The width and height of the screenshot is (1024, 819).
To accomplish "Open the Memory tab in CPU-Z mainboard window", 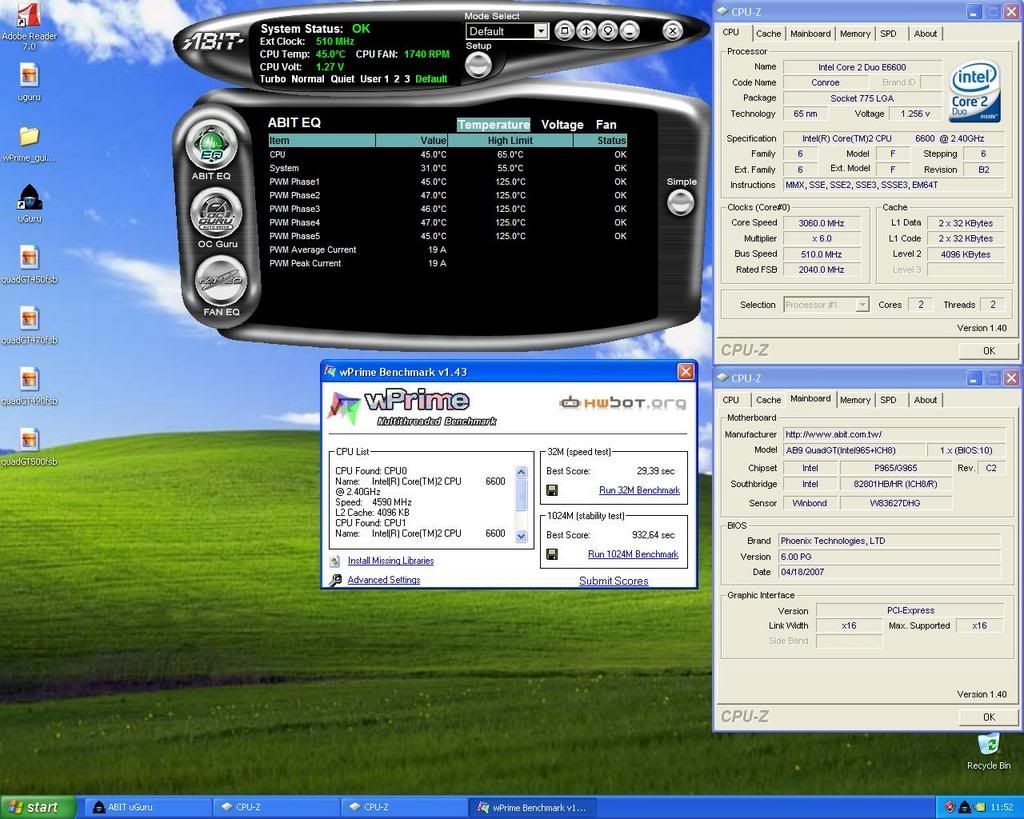I will click(855, 400).
